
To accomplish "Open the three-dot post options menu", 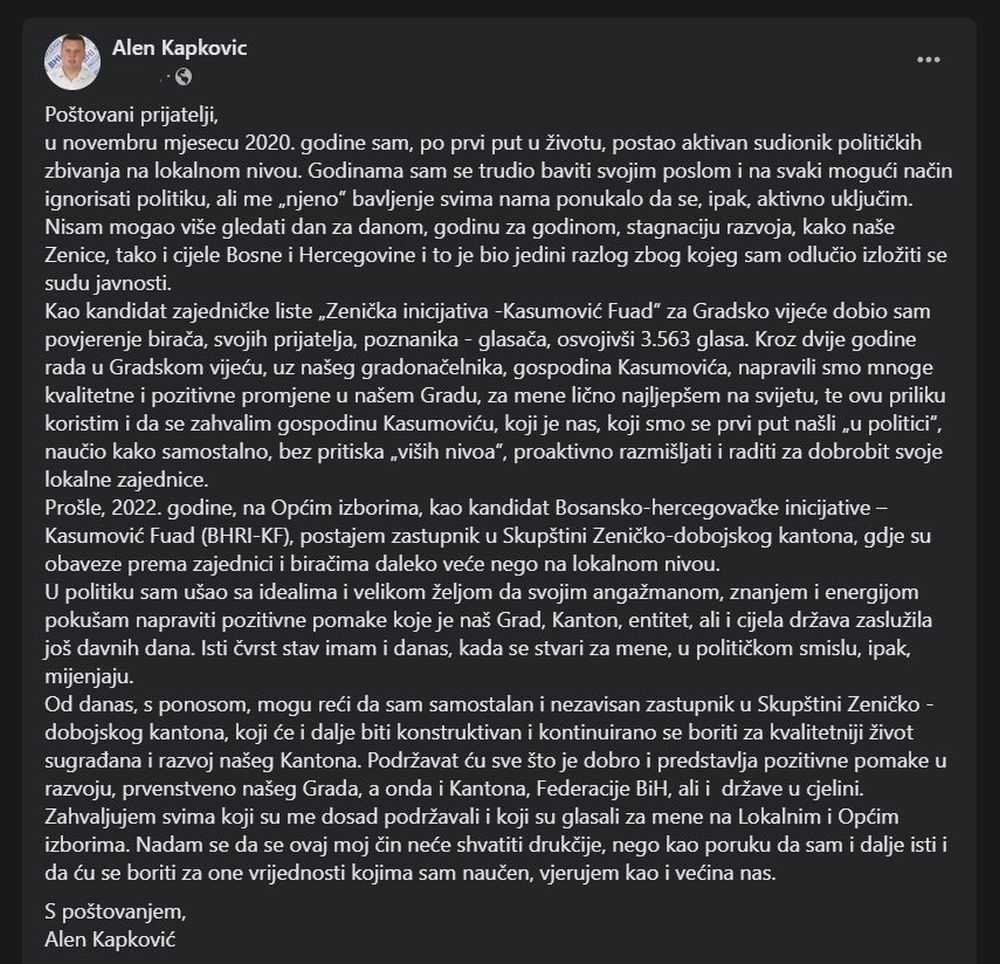I will [928, 60].
